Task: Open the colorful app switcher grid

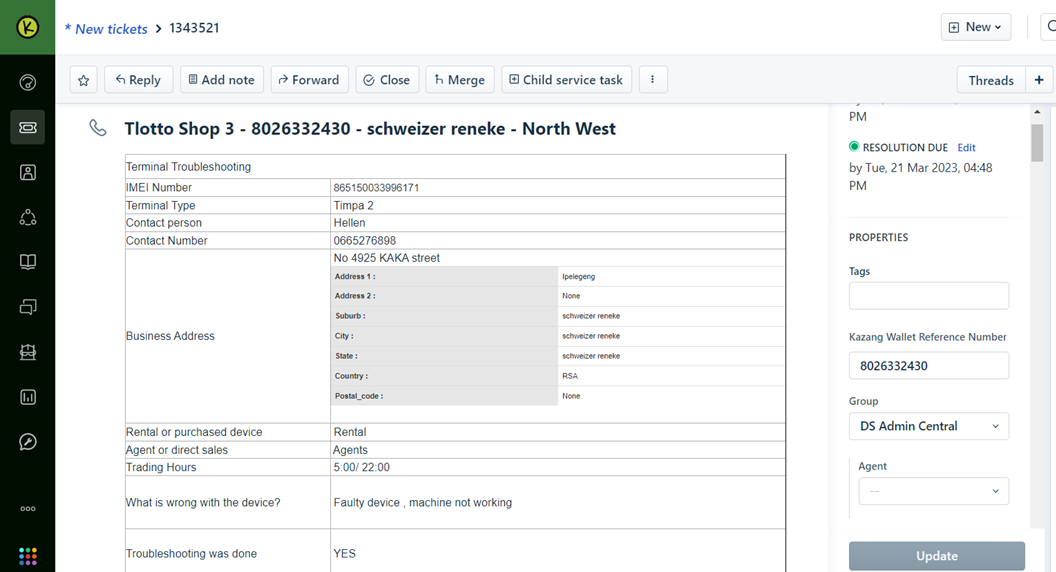Action: coord(28,557)
